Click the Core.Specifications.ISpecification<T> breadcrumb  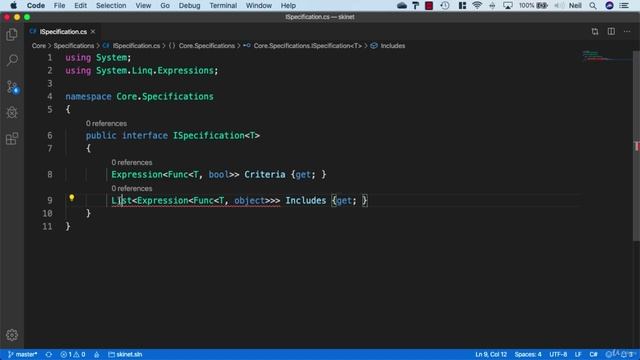(302, 46)
